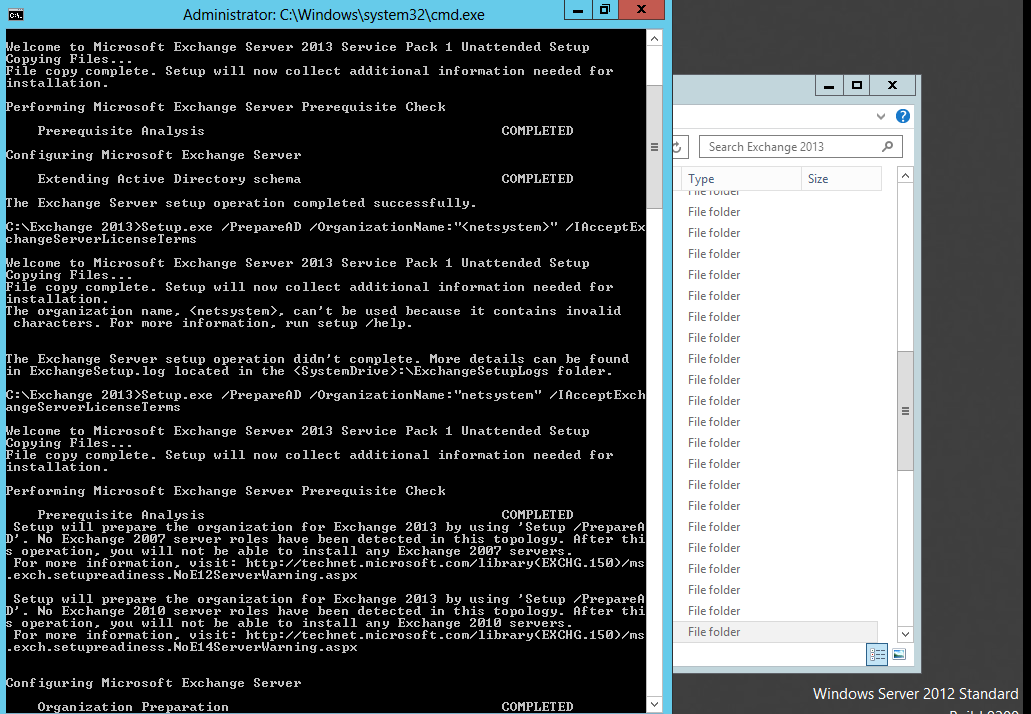Click the text "run setup /help." in cmd
This screenshot has height=714, width=1031.
click(x=348, y=323)
